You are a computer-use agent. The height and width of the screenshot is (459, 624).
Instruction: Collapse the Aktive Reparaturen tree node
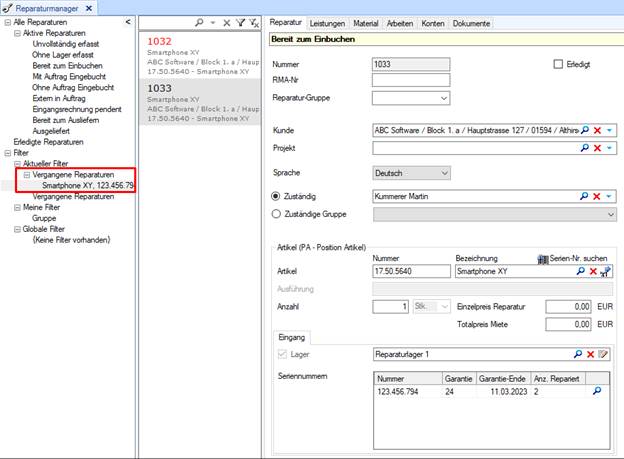tap(17, 33)
